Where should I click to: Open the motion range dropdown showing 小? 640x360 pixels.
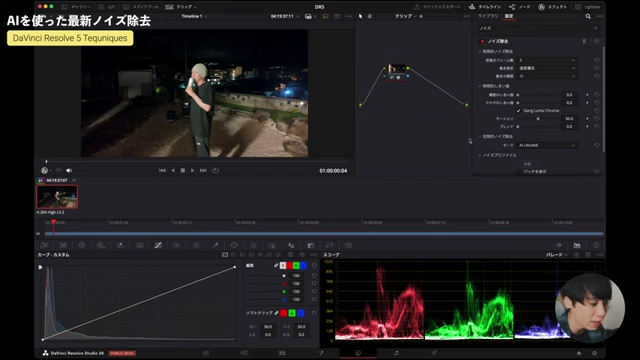[x=547, y=76]
